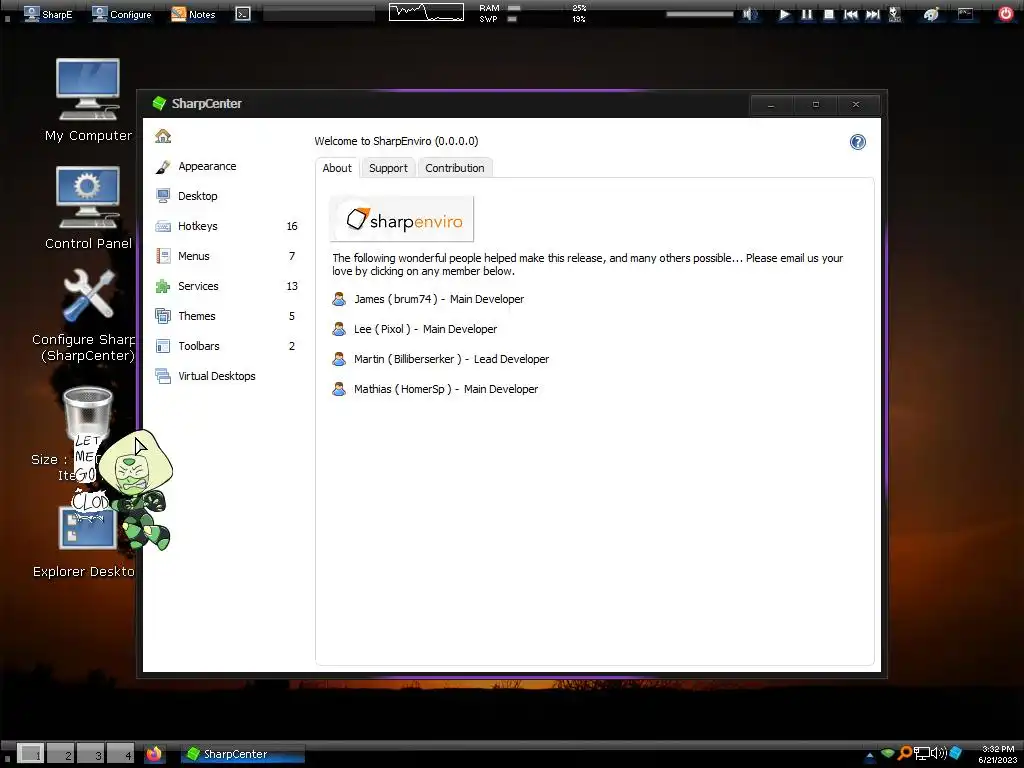Screen dimensions: 1024x768
Task: Open the SharpCenter home icon
Action: tap(163, 136)
